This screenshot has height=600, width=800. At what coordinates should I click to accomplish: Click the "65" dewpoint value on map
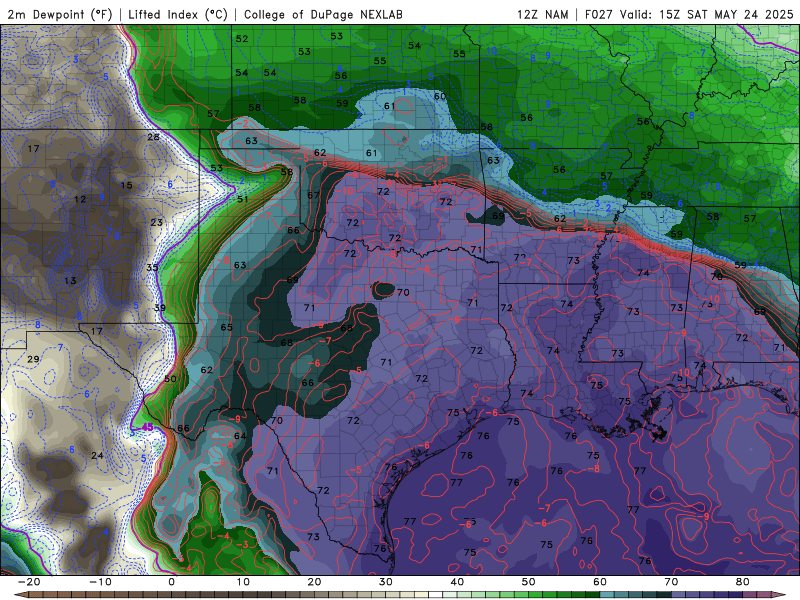point(227,327)
